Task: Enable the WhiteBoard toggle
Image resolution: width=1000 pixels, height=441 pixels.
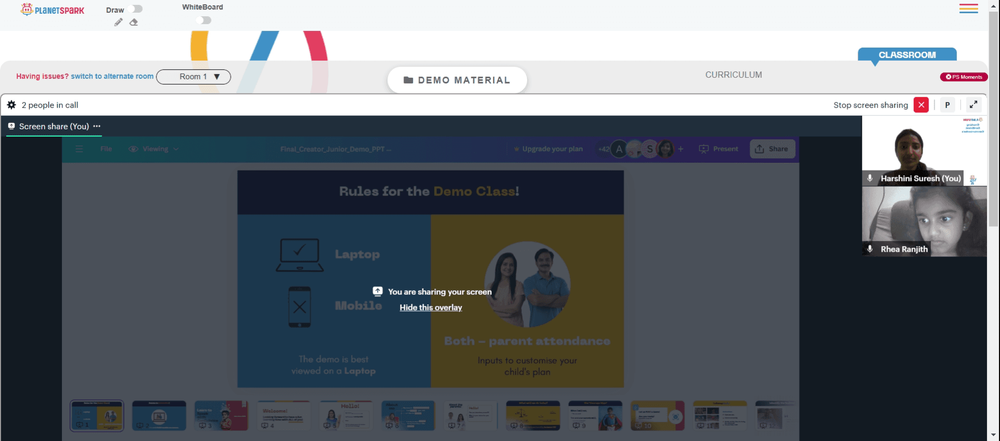Action: [203, 20]
